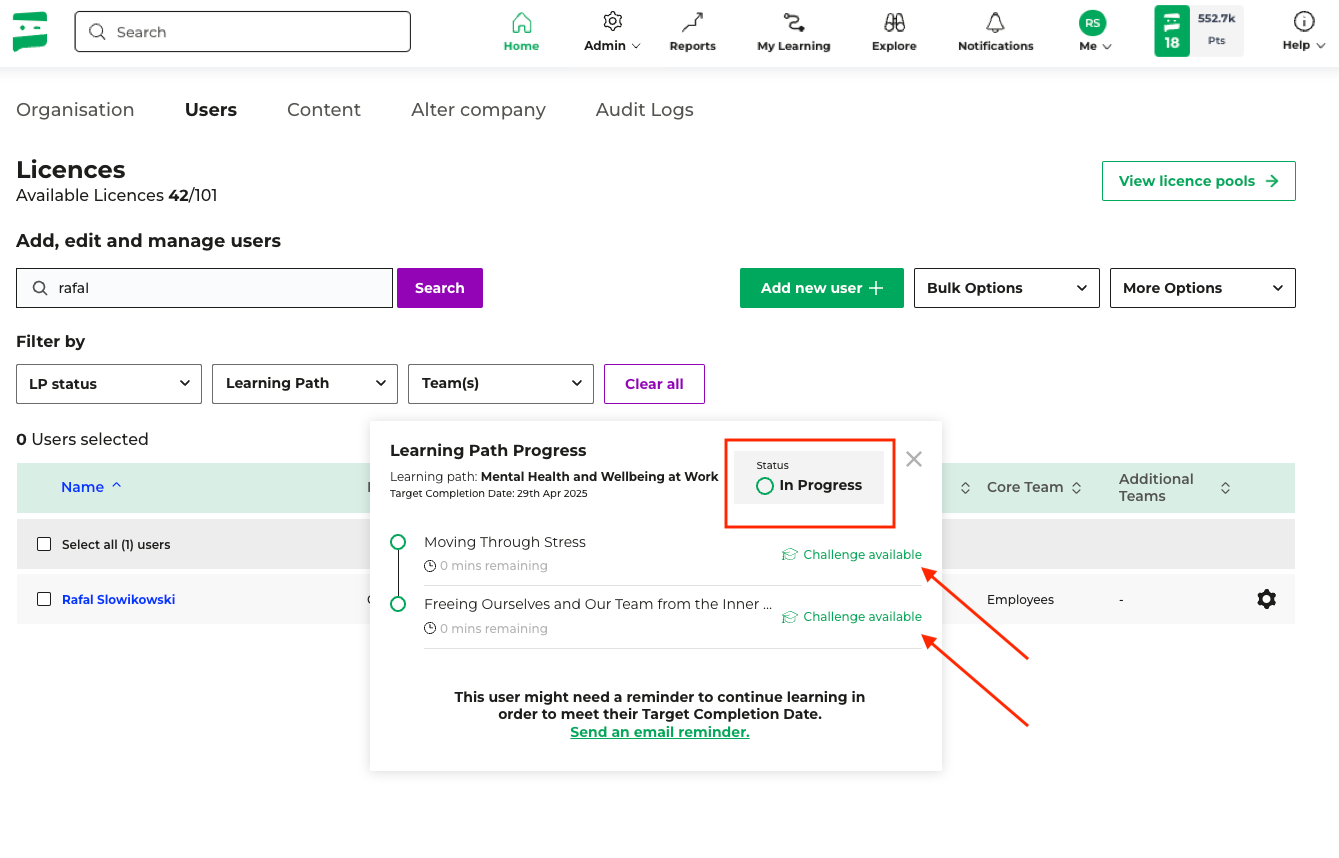
Task: Click the Home icon in top navigation
Action: pos(521,24)
